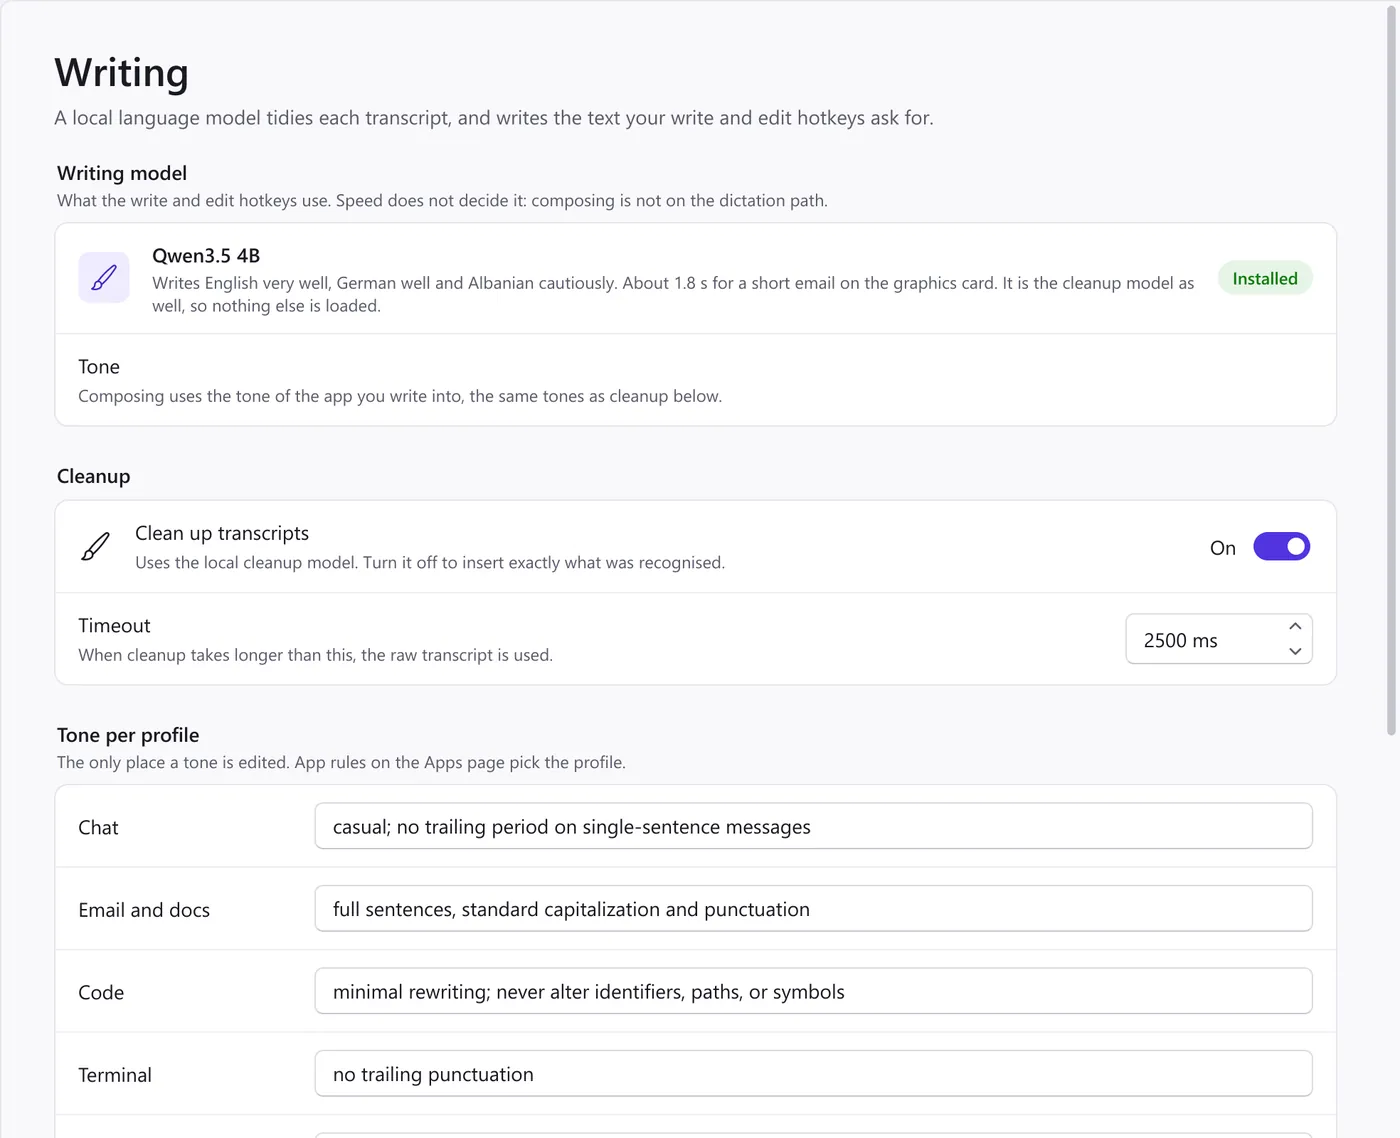Click the Code profile label
Viewport: 1400px width, 1138px height.
(101, 993)
